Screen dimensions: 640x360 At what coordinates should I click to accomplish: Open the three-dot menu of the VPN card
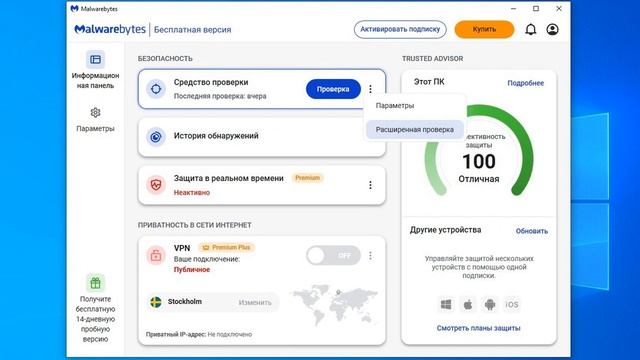point(370,256)
